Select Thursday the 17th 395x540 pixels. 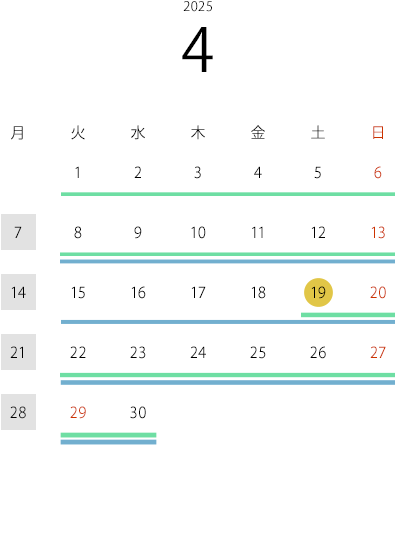198,292
